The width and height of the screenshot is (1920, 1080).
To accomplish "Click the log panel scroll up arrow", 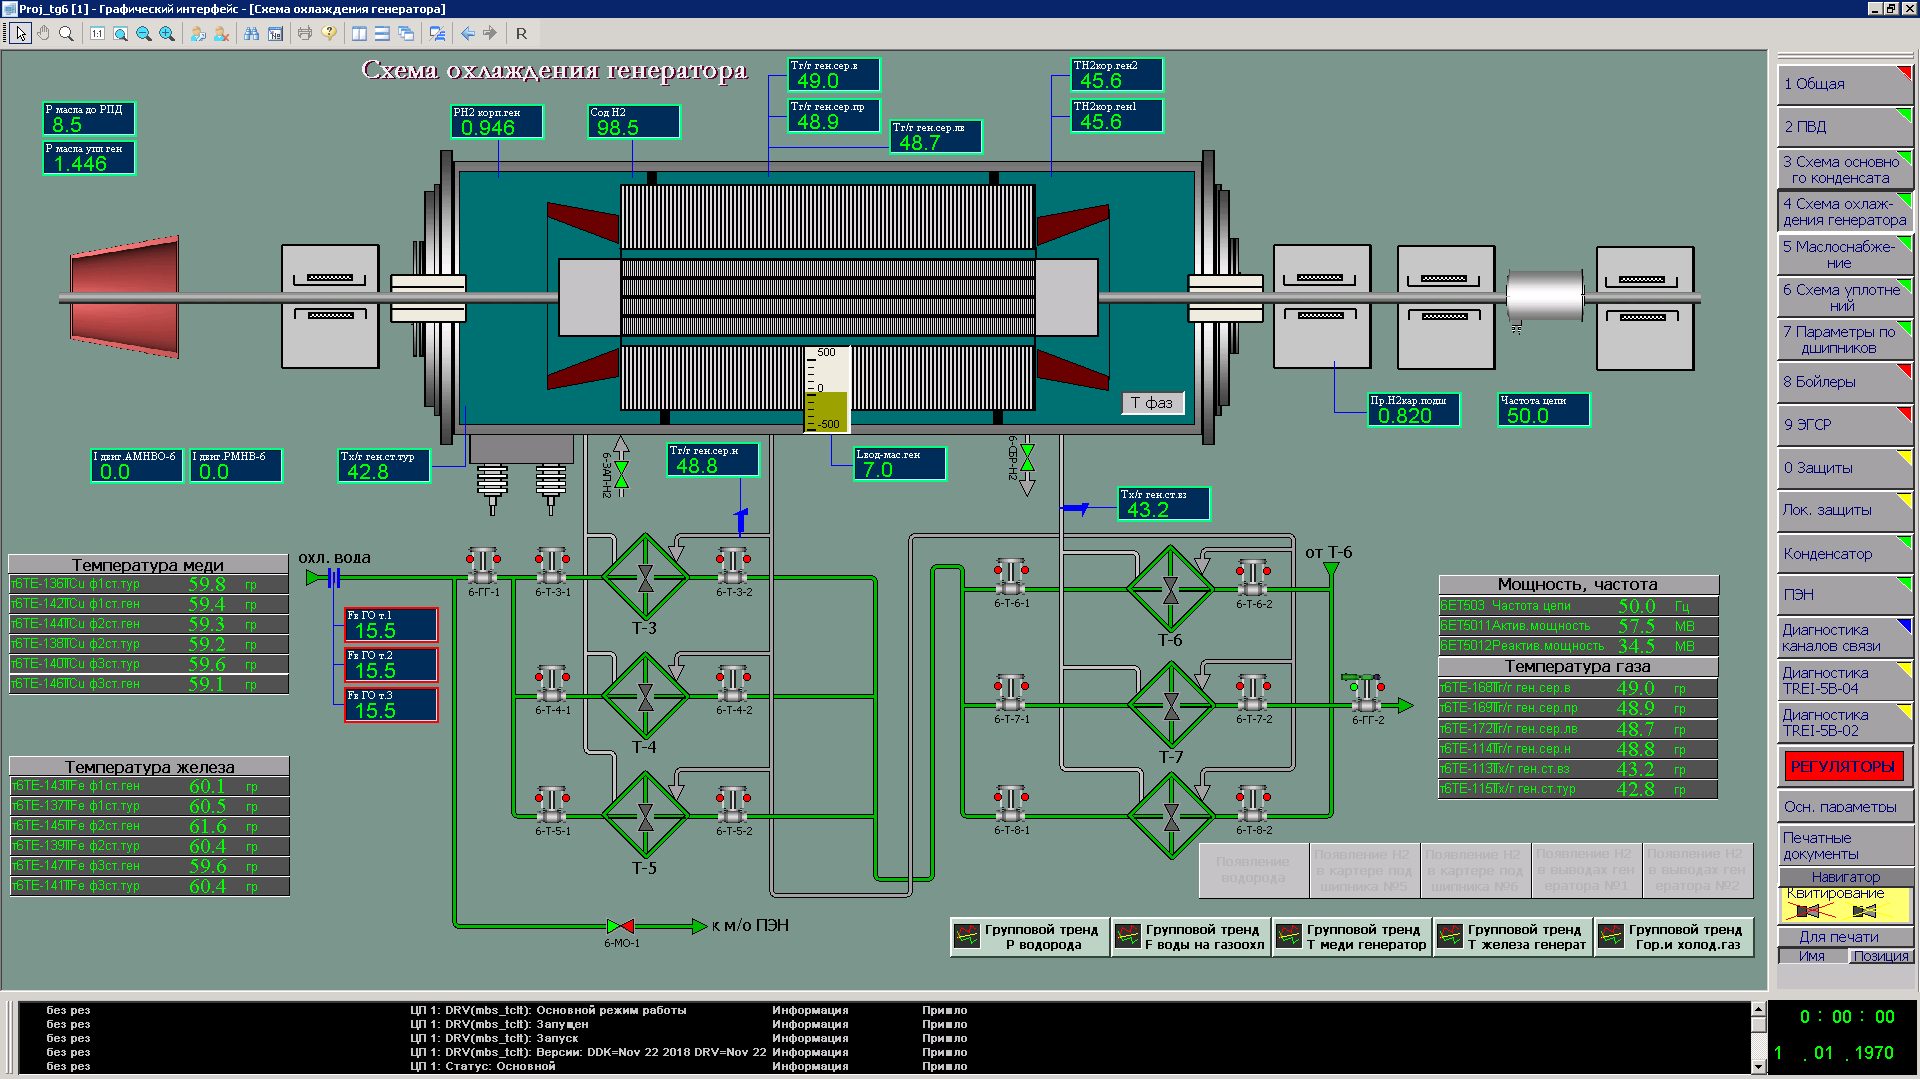I will pos(1758,1009).
